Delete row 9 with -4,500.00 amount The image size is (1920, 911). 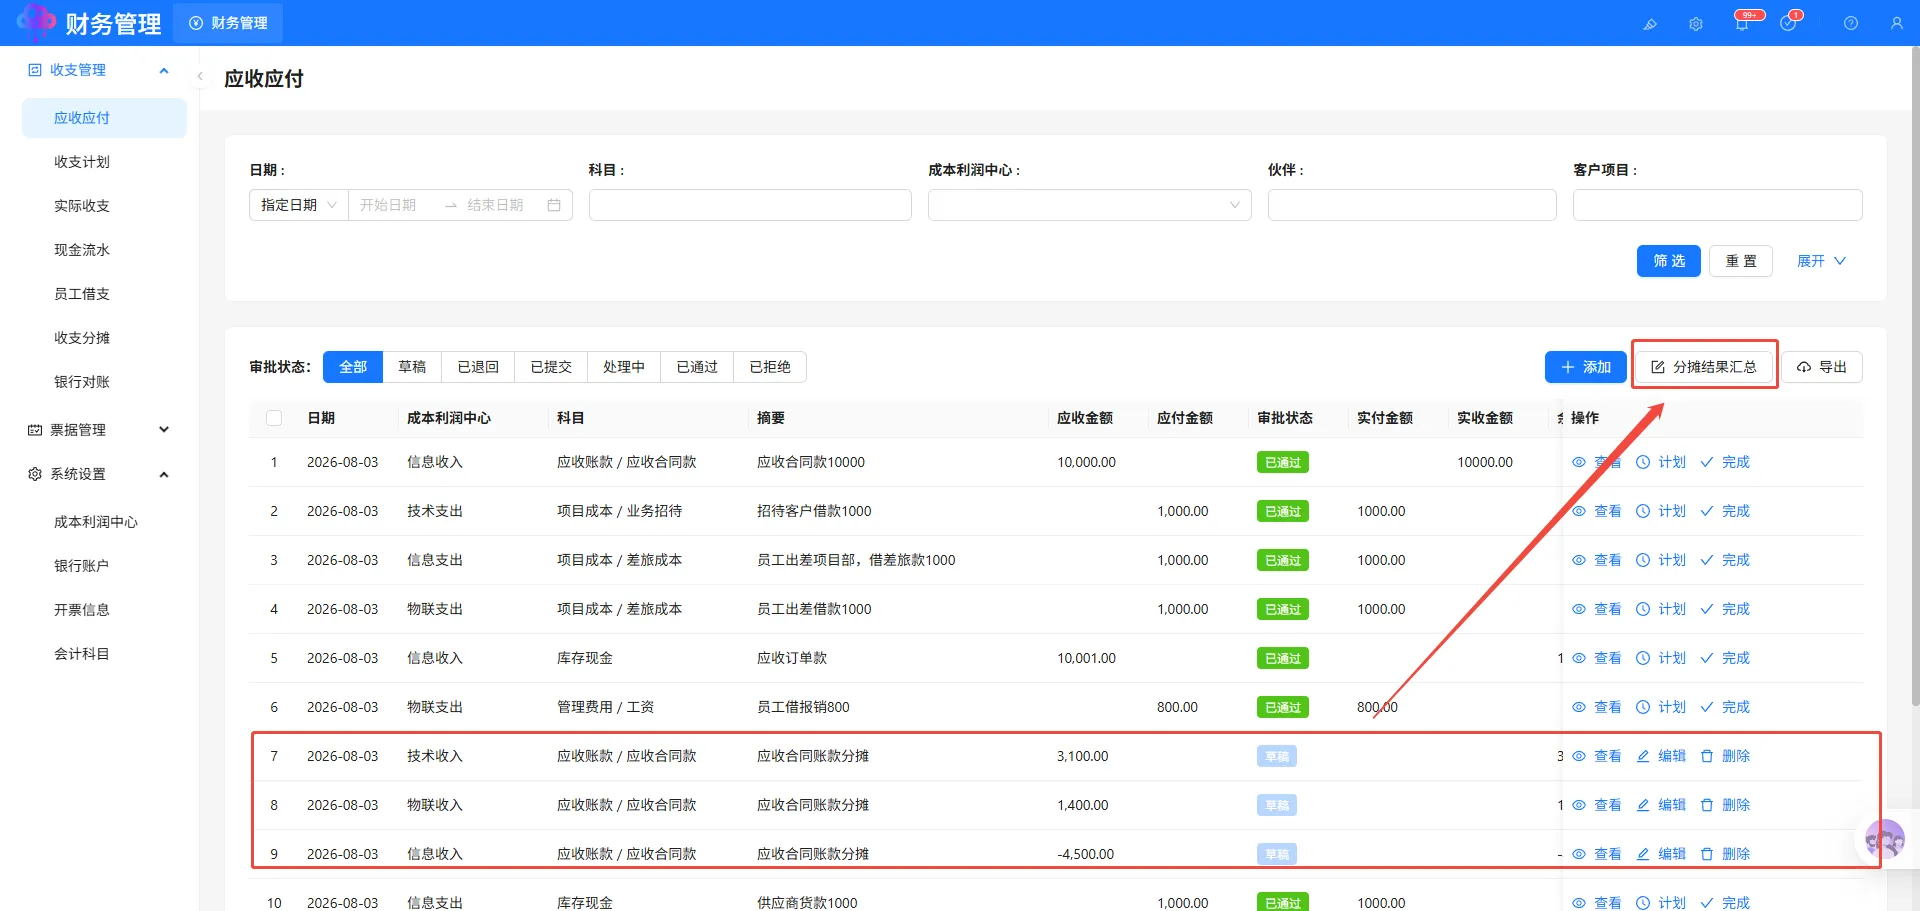point(1725,854)
